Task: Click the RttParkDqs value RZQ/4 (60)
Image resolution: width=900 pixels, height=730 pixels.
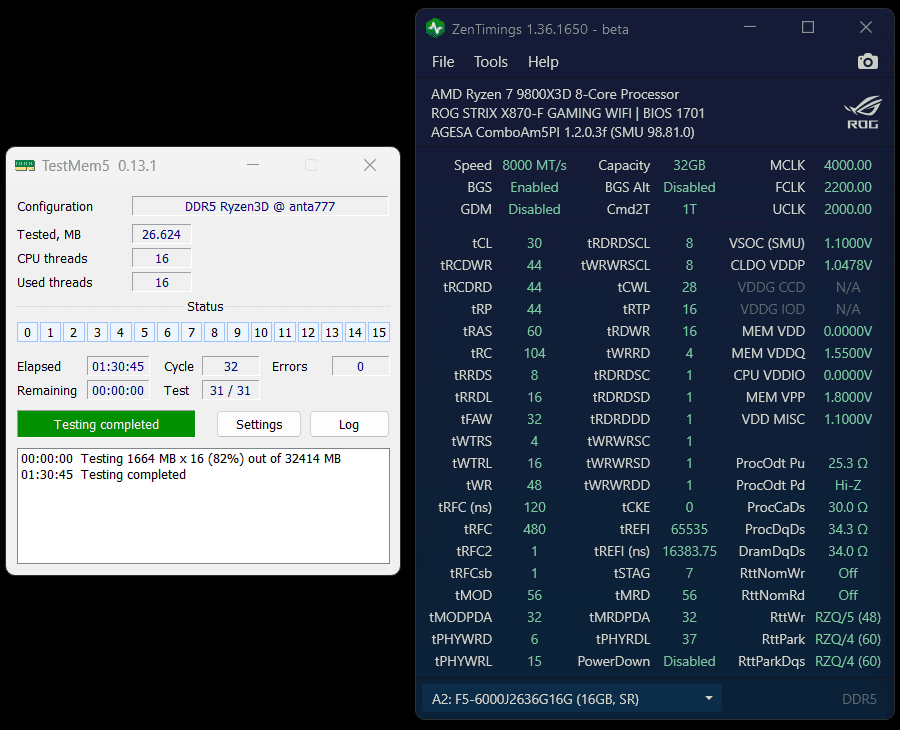Action: (x=848, y=661)
